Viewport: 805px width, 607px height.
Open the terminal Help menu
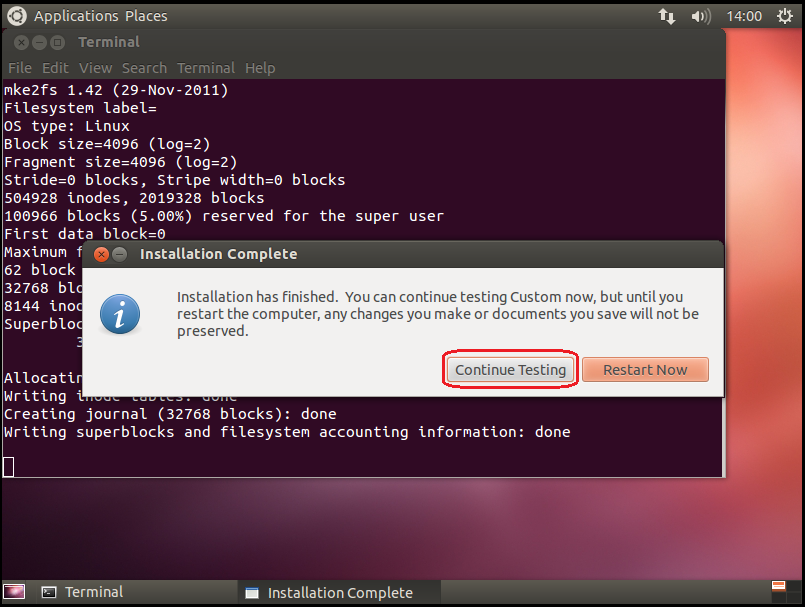point(260,68)
